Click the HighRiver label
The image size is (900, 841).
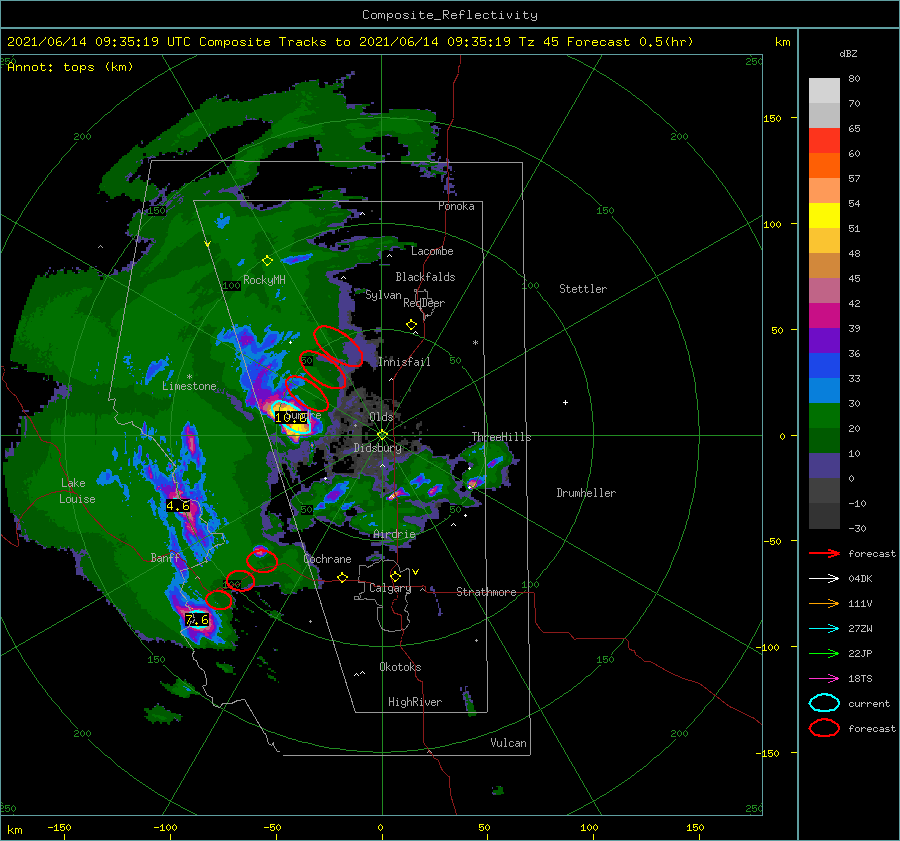coord(415,702)
